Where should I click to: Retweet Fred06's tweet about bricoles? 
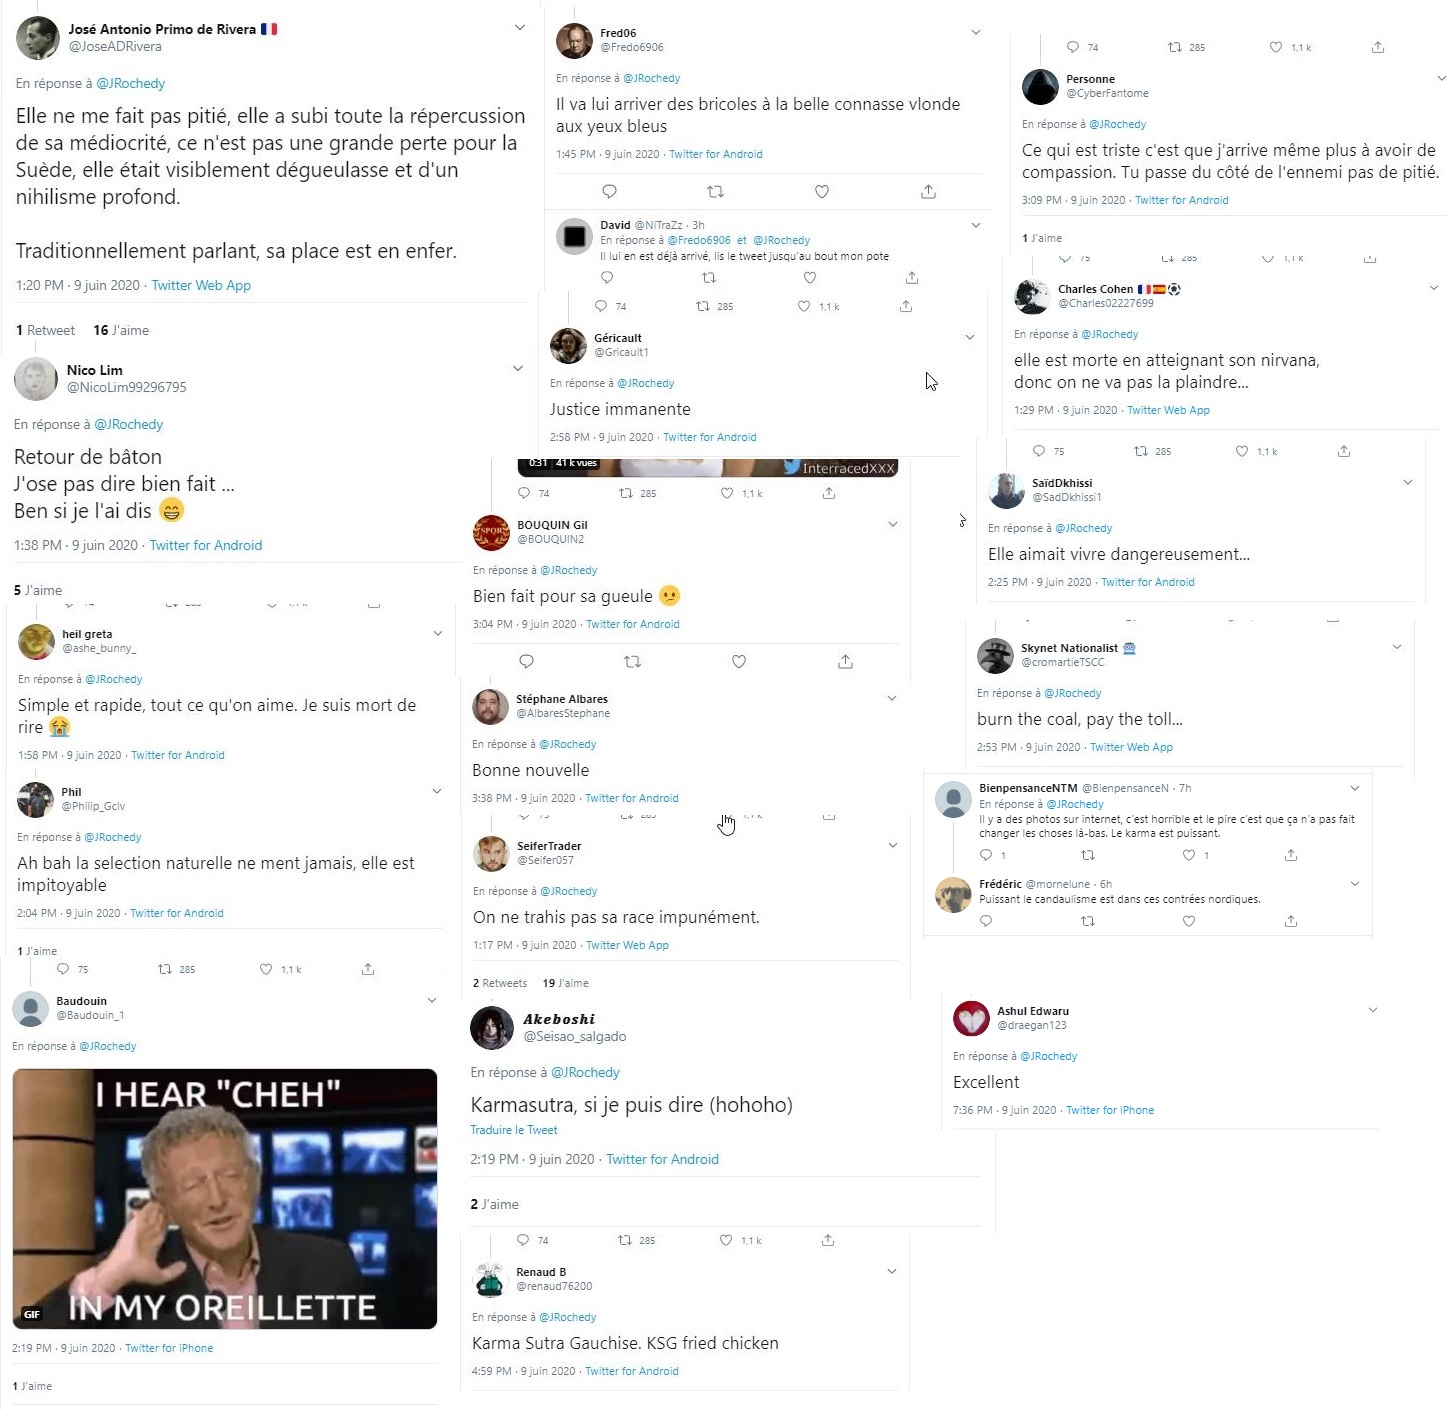coord(715,191)
